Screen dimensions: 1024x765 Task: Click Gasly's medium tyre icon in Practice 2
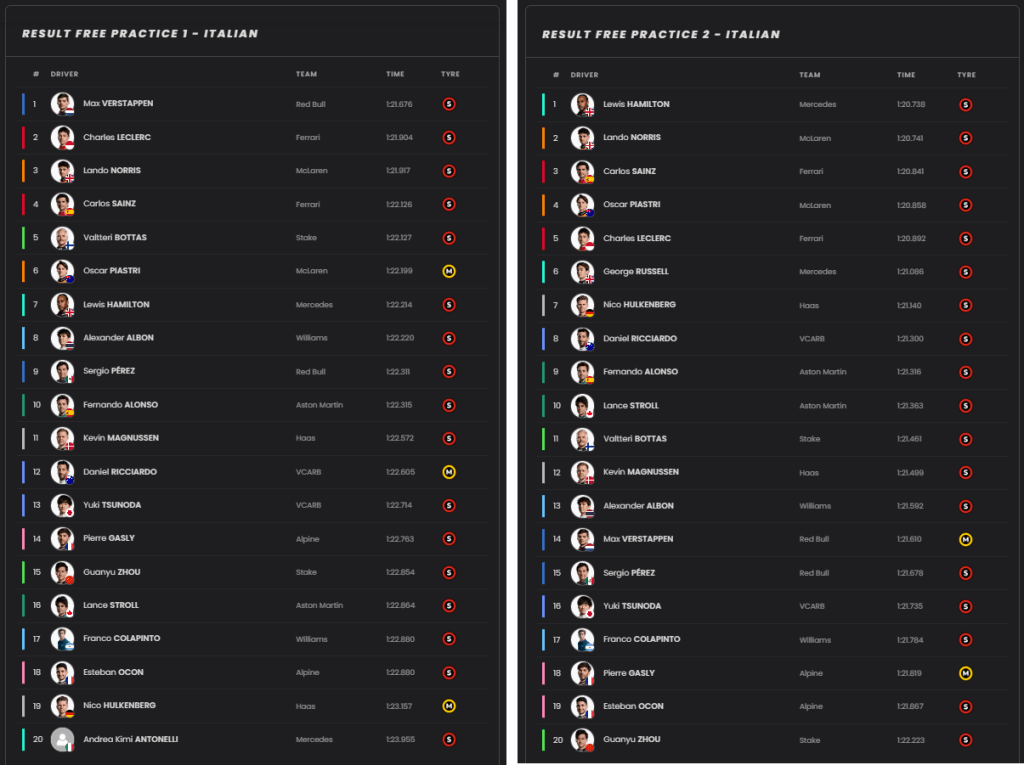965,673
